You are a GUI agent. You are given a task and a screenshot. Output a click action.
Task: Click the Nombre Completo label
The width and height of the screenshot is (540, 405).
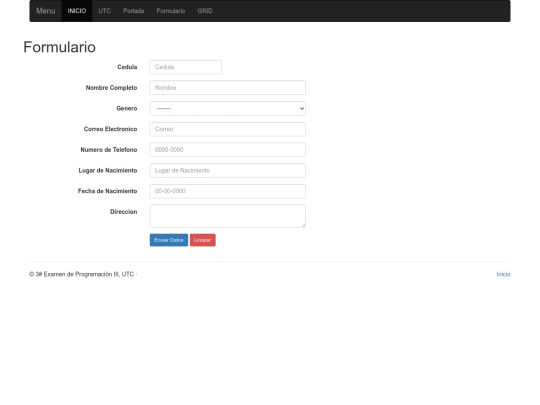(111, 88)
